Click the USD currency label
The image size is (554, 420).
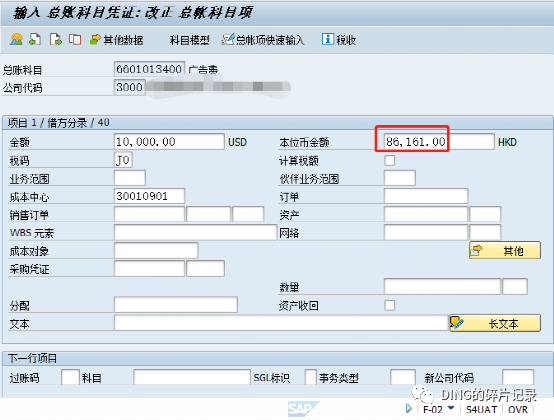(x=237, y=142)
